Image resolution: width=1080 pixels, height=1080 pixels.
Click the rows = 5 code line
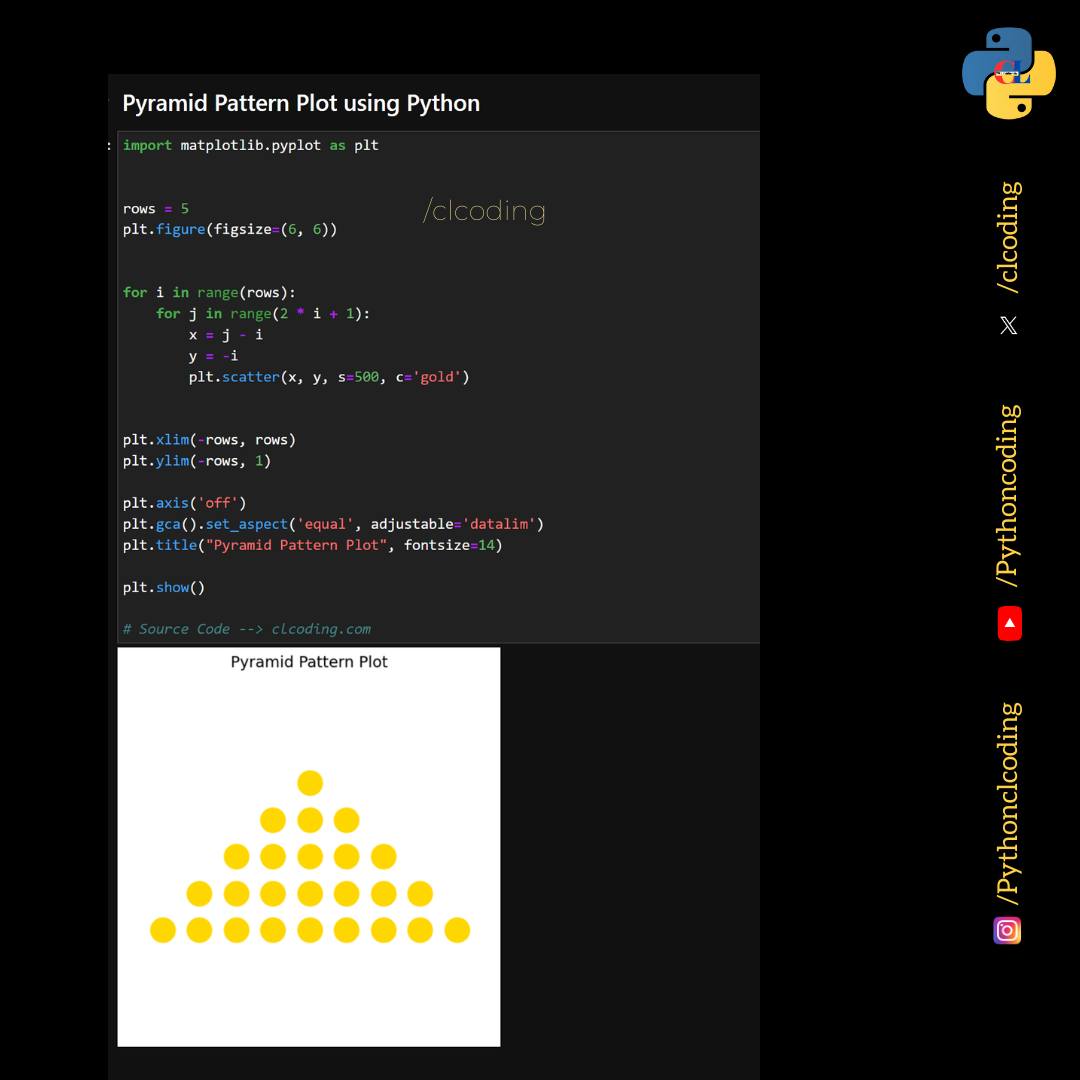coord(156,209)
